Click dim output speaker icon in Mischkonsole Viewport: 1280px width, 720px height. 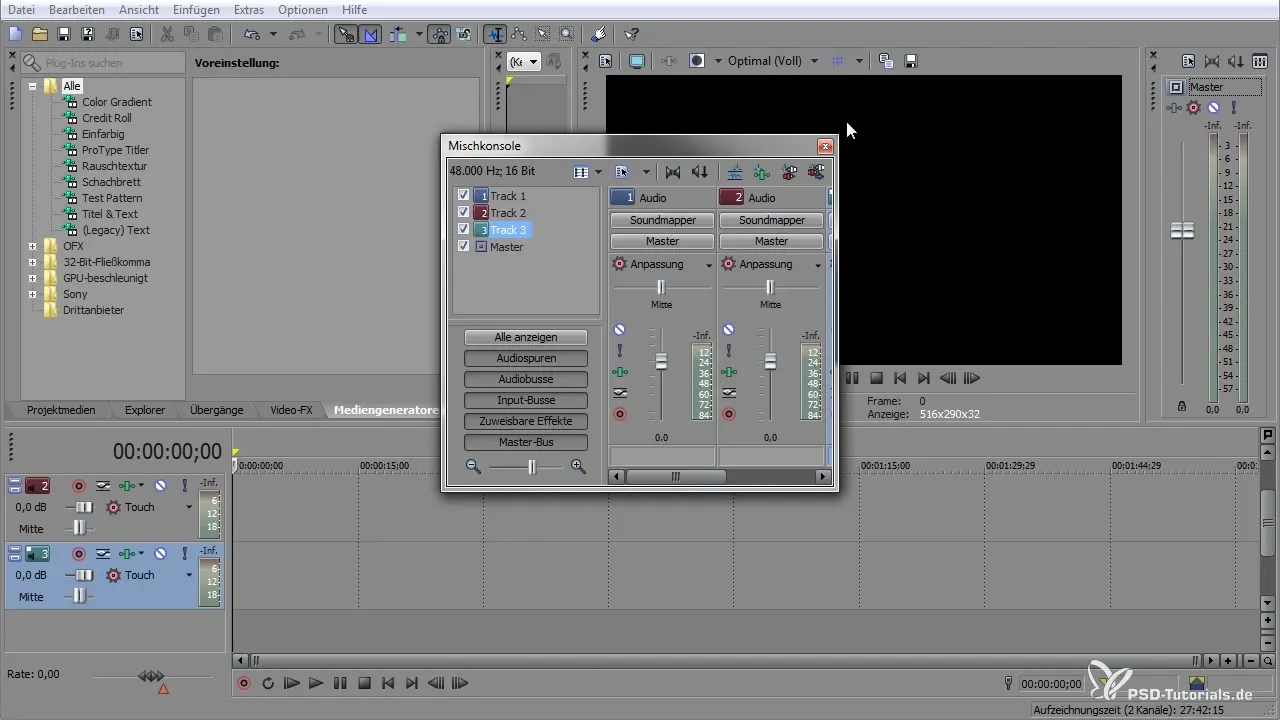pyautogui.click(x=700, y=172)
